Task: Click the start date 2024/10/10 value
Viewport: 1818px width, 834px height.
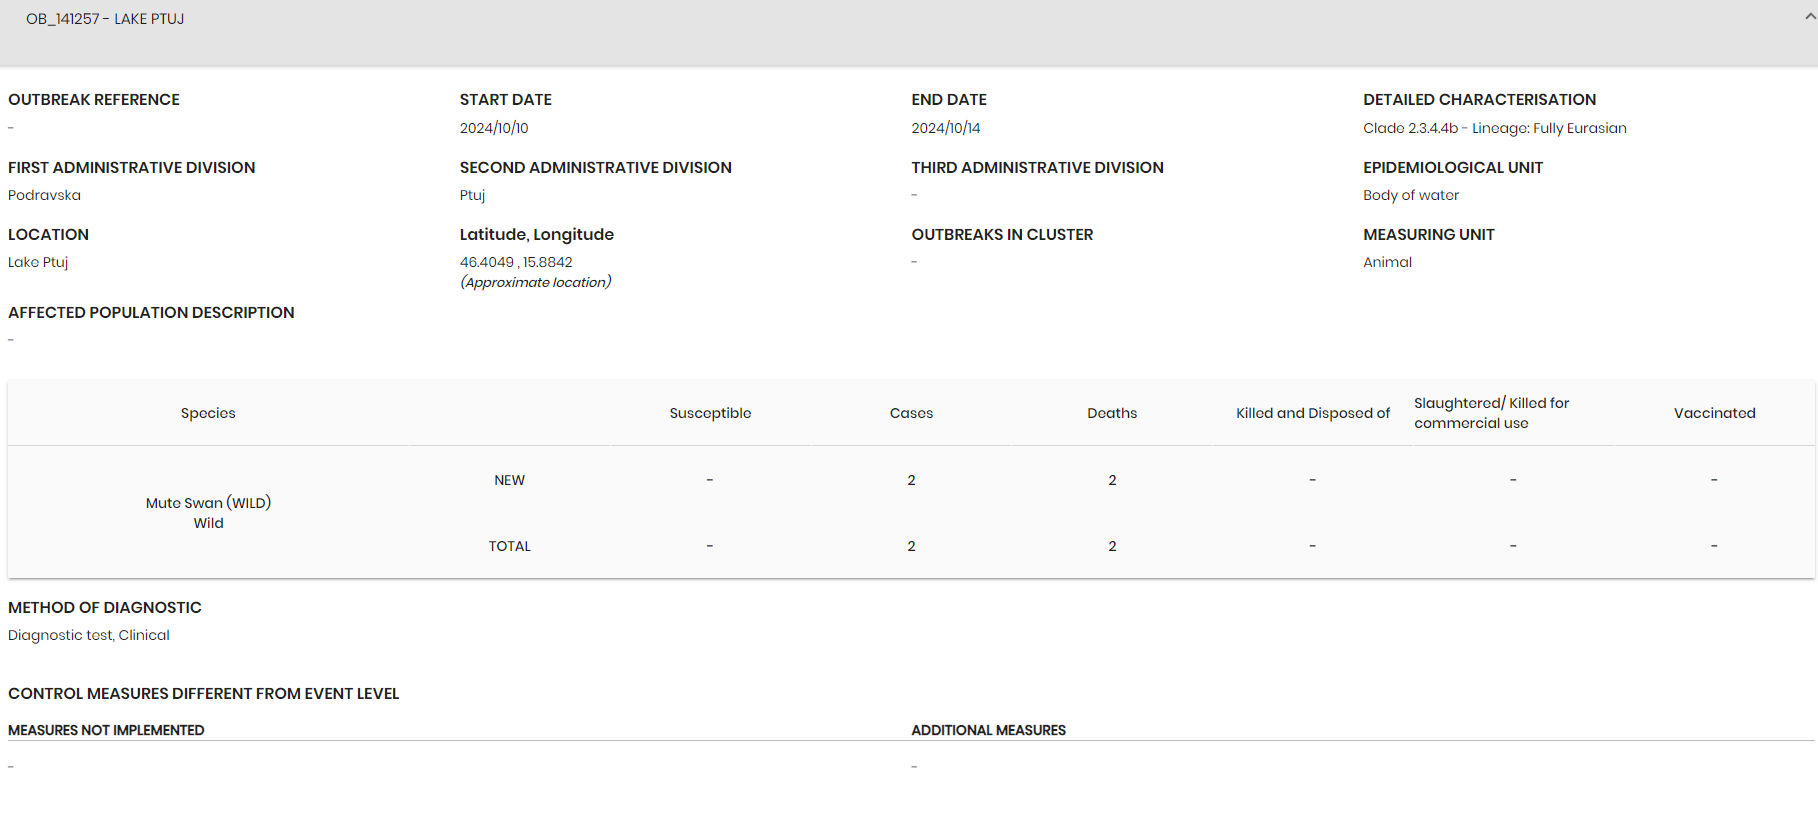Action: (494, 128)
